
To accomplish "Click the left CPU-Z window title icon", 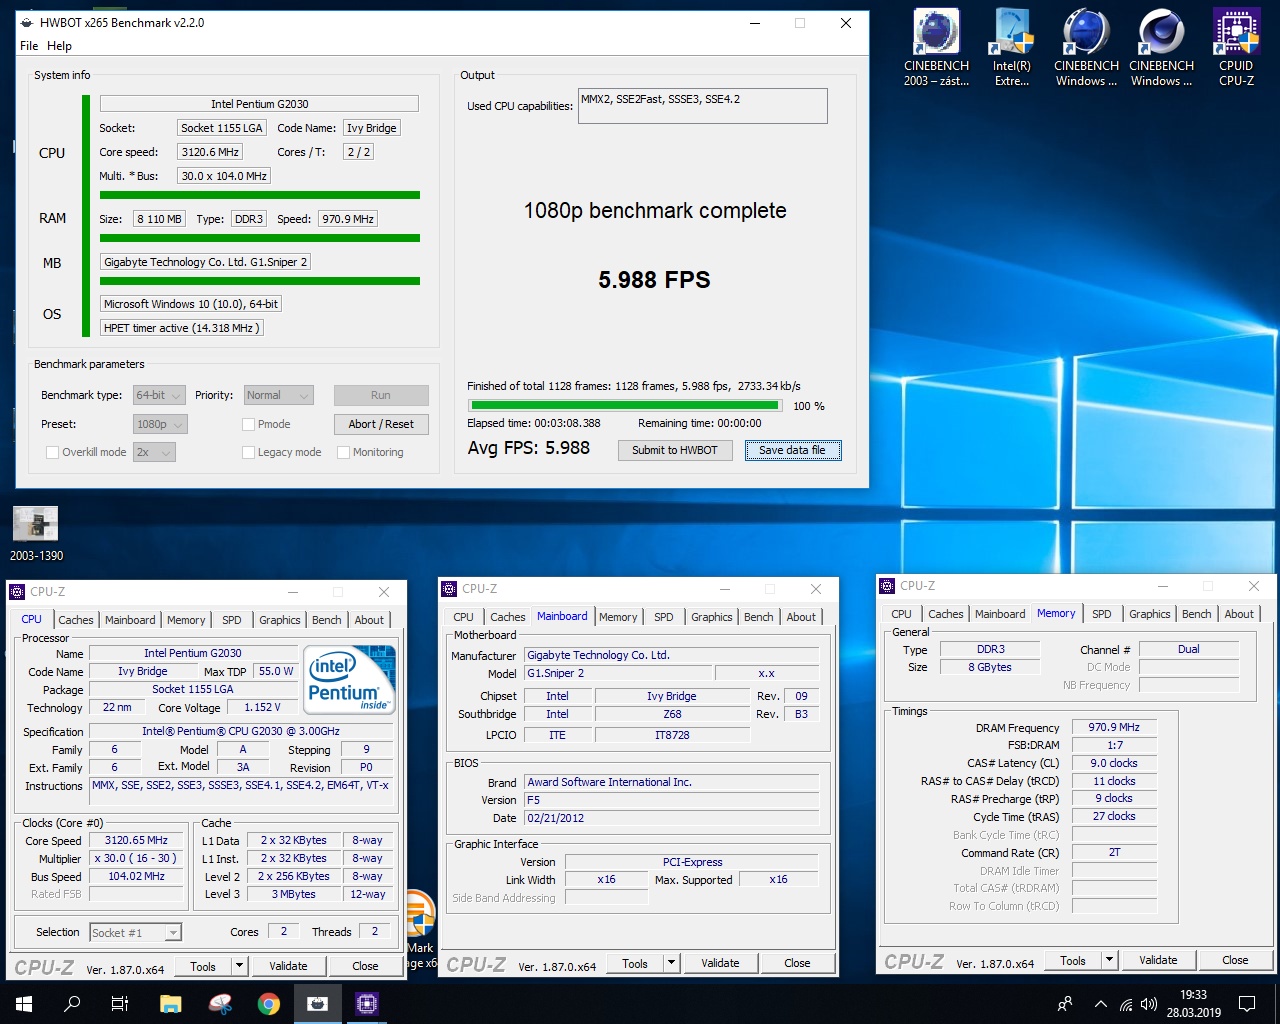I will (x=17, y=592).
